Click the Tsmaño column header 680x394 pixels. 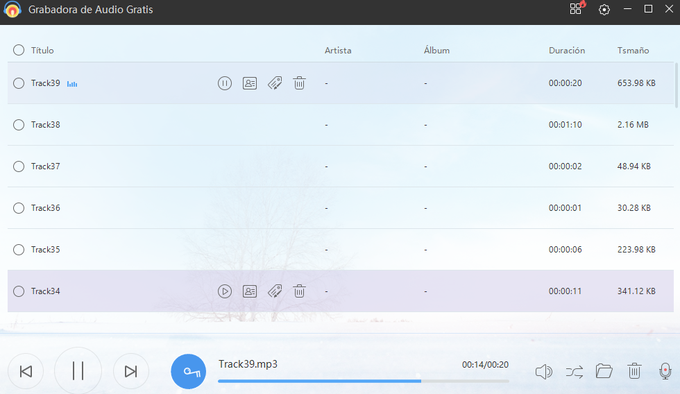633,50
